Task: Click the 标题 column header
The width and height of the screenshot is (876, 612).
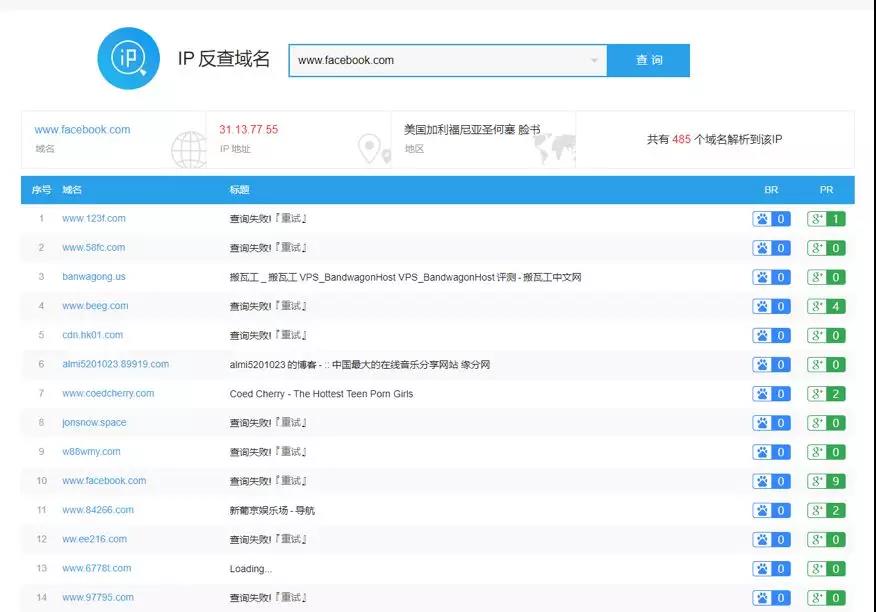Action: click(x=240, y=190)
